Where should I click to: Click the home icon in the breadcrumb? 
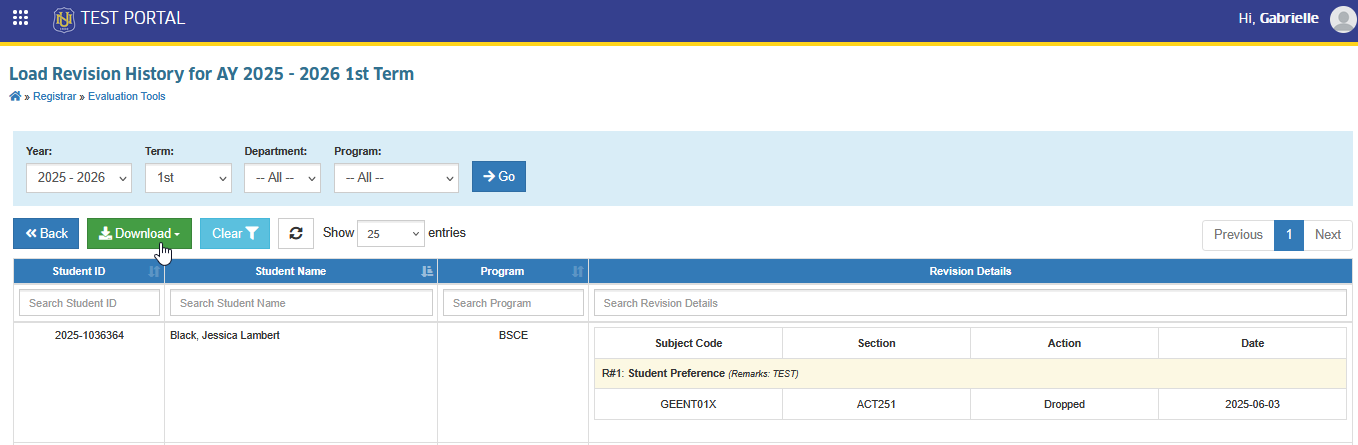[x=15, y=97]
